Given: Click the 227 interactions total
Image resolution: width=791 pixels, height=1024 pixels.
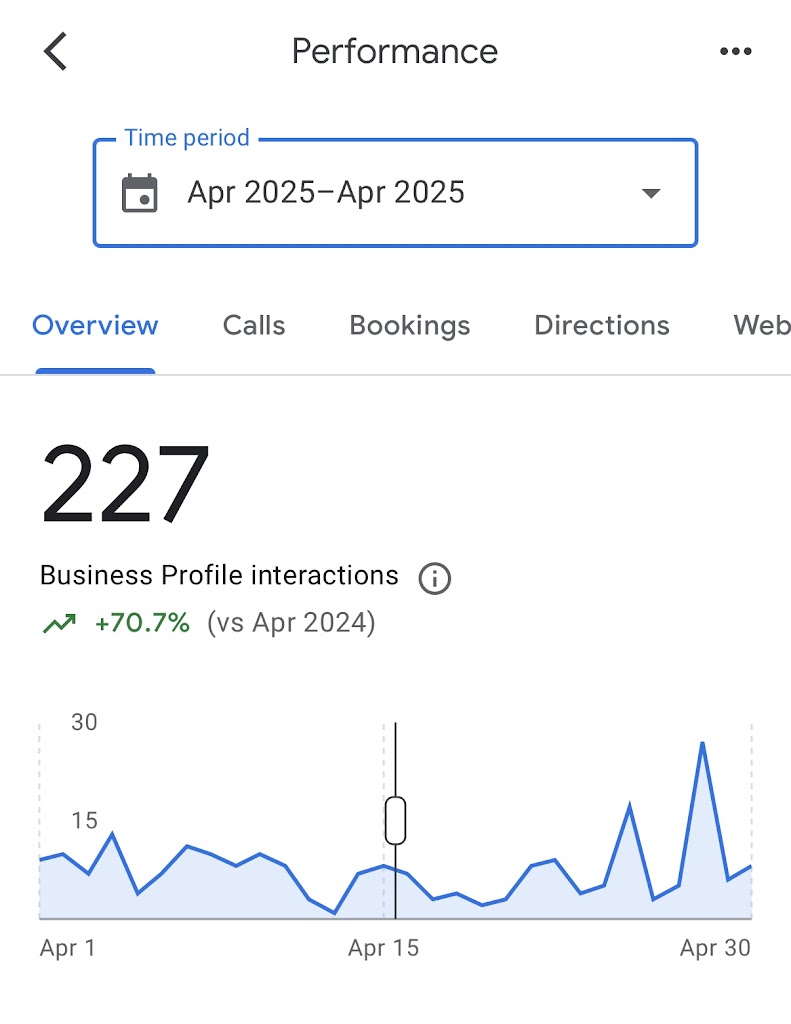Looking at the screenshot, I should click(125, 483).
